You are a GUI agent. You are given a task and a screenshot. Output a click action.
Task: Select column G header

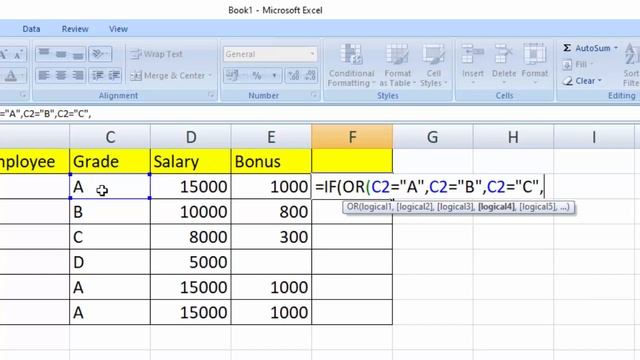433,137
